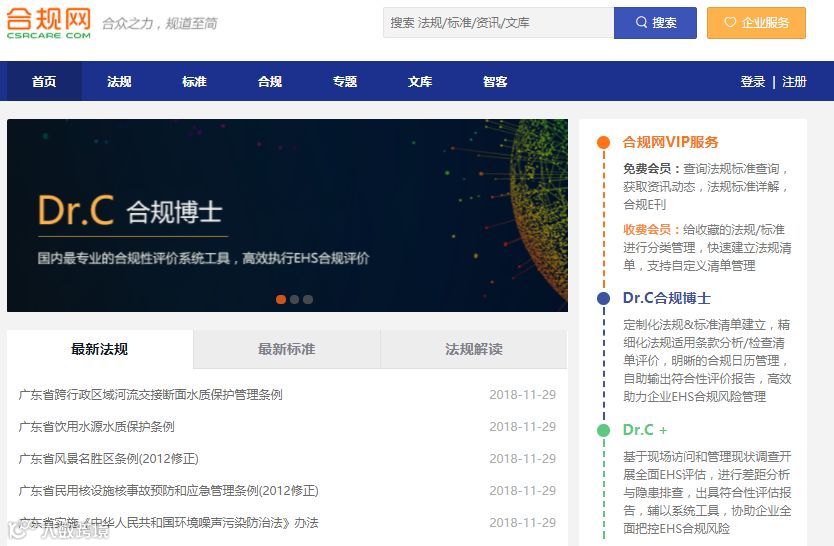Open the 法规 navigation item
Viewport: 834px width, 546px height.
(x=119, y=81)
